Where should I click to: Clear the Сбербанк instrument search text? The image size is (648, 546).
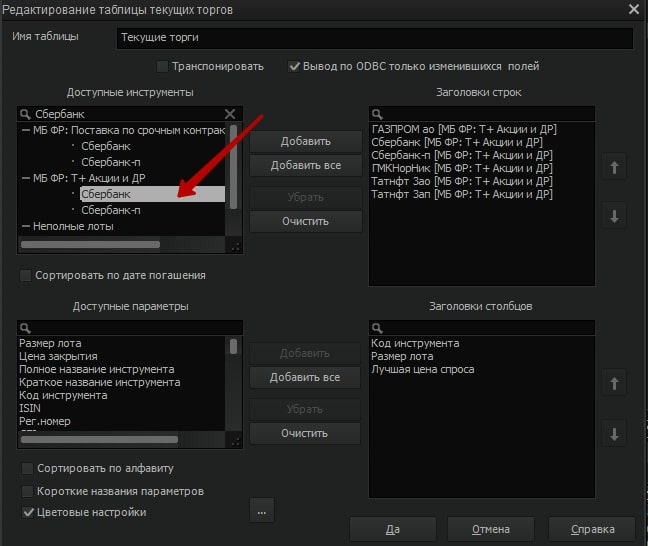tap(230, 114)
